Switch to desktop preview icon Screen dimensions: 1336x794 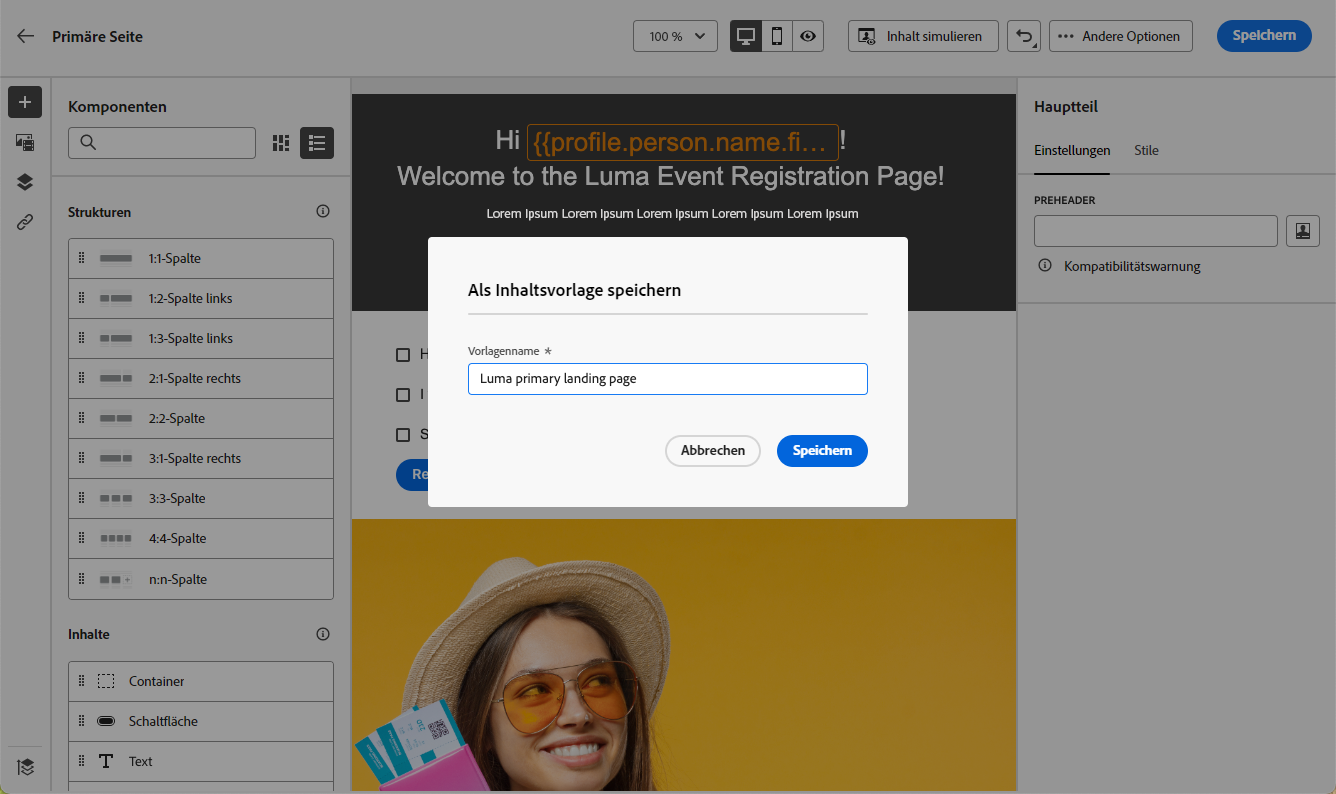pyautogui.click(x=746, y=36)
